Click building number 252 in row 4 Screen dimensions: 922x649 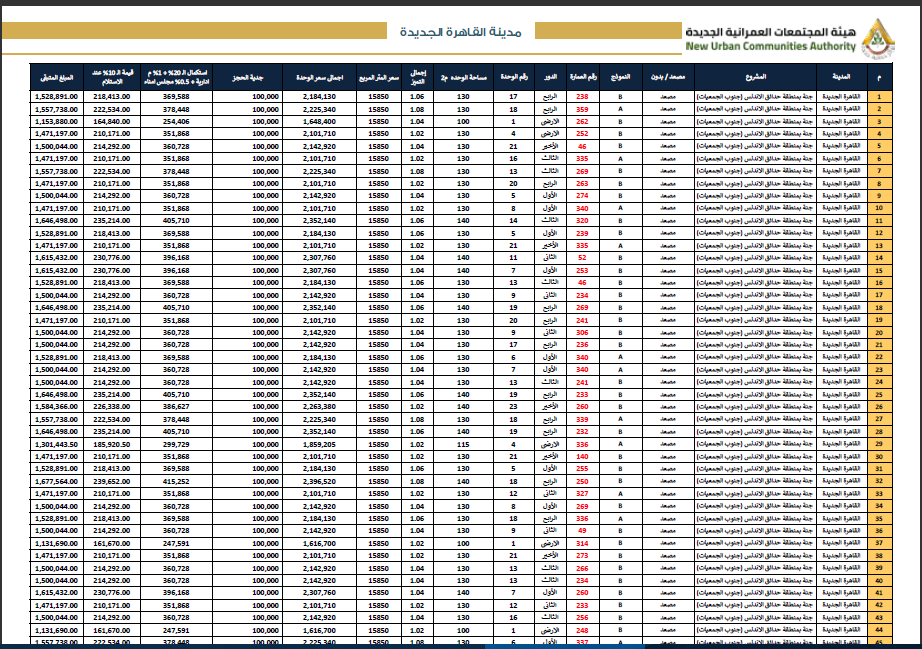click(582, 134)
